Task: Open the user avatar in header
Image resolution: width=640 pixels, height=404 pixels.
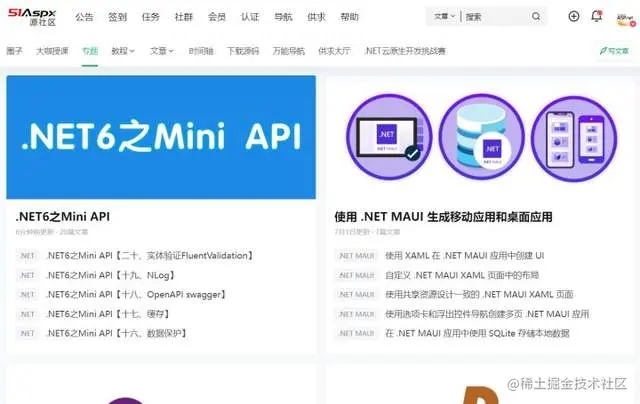Action: click(x=626, y=18)
